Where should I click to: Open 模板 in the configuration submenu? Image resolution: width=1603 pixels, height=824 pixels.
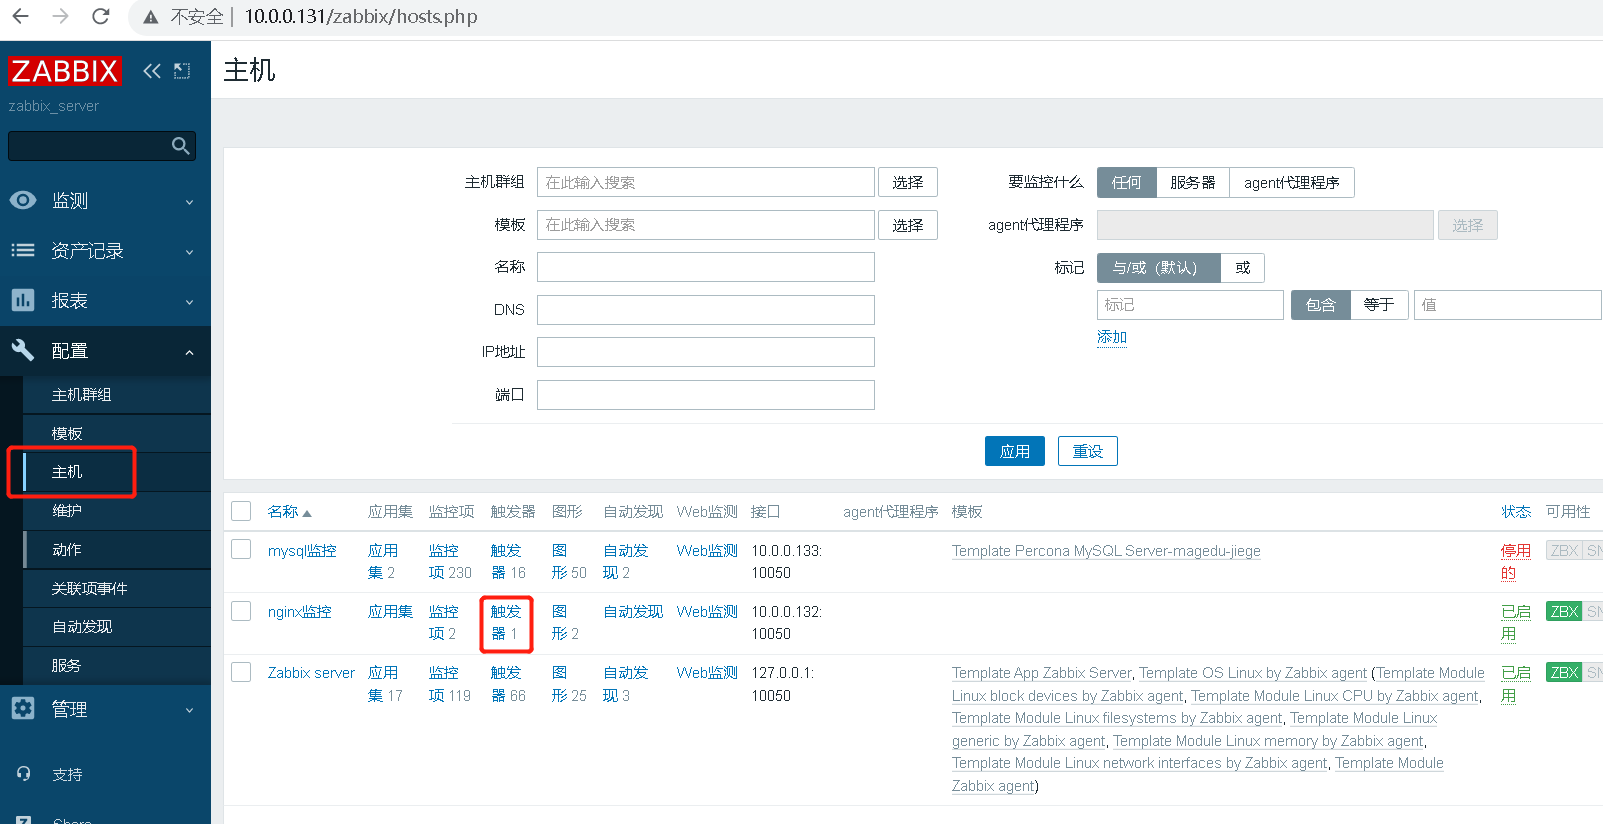(117, 434)
